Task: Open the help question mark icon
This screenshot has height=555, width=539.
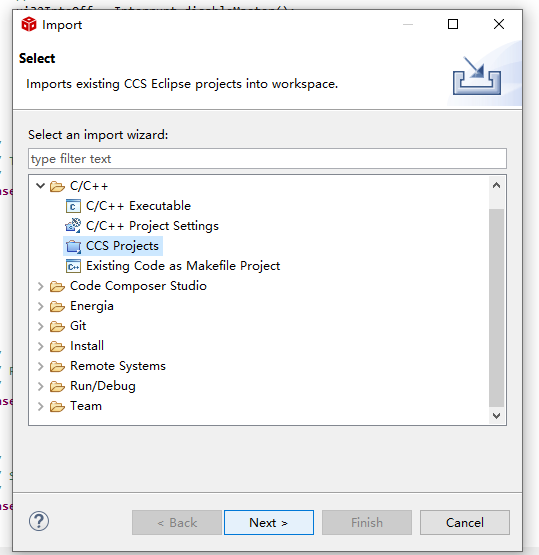Action: tap(39, 521)
